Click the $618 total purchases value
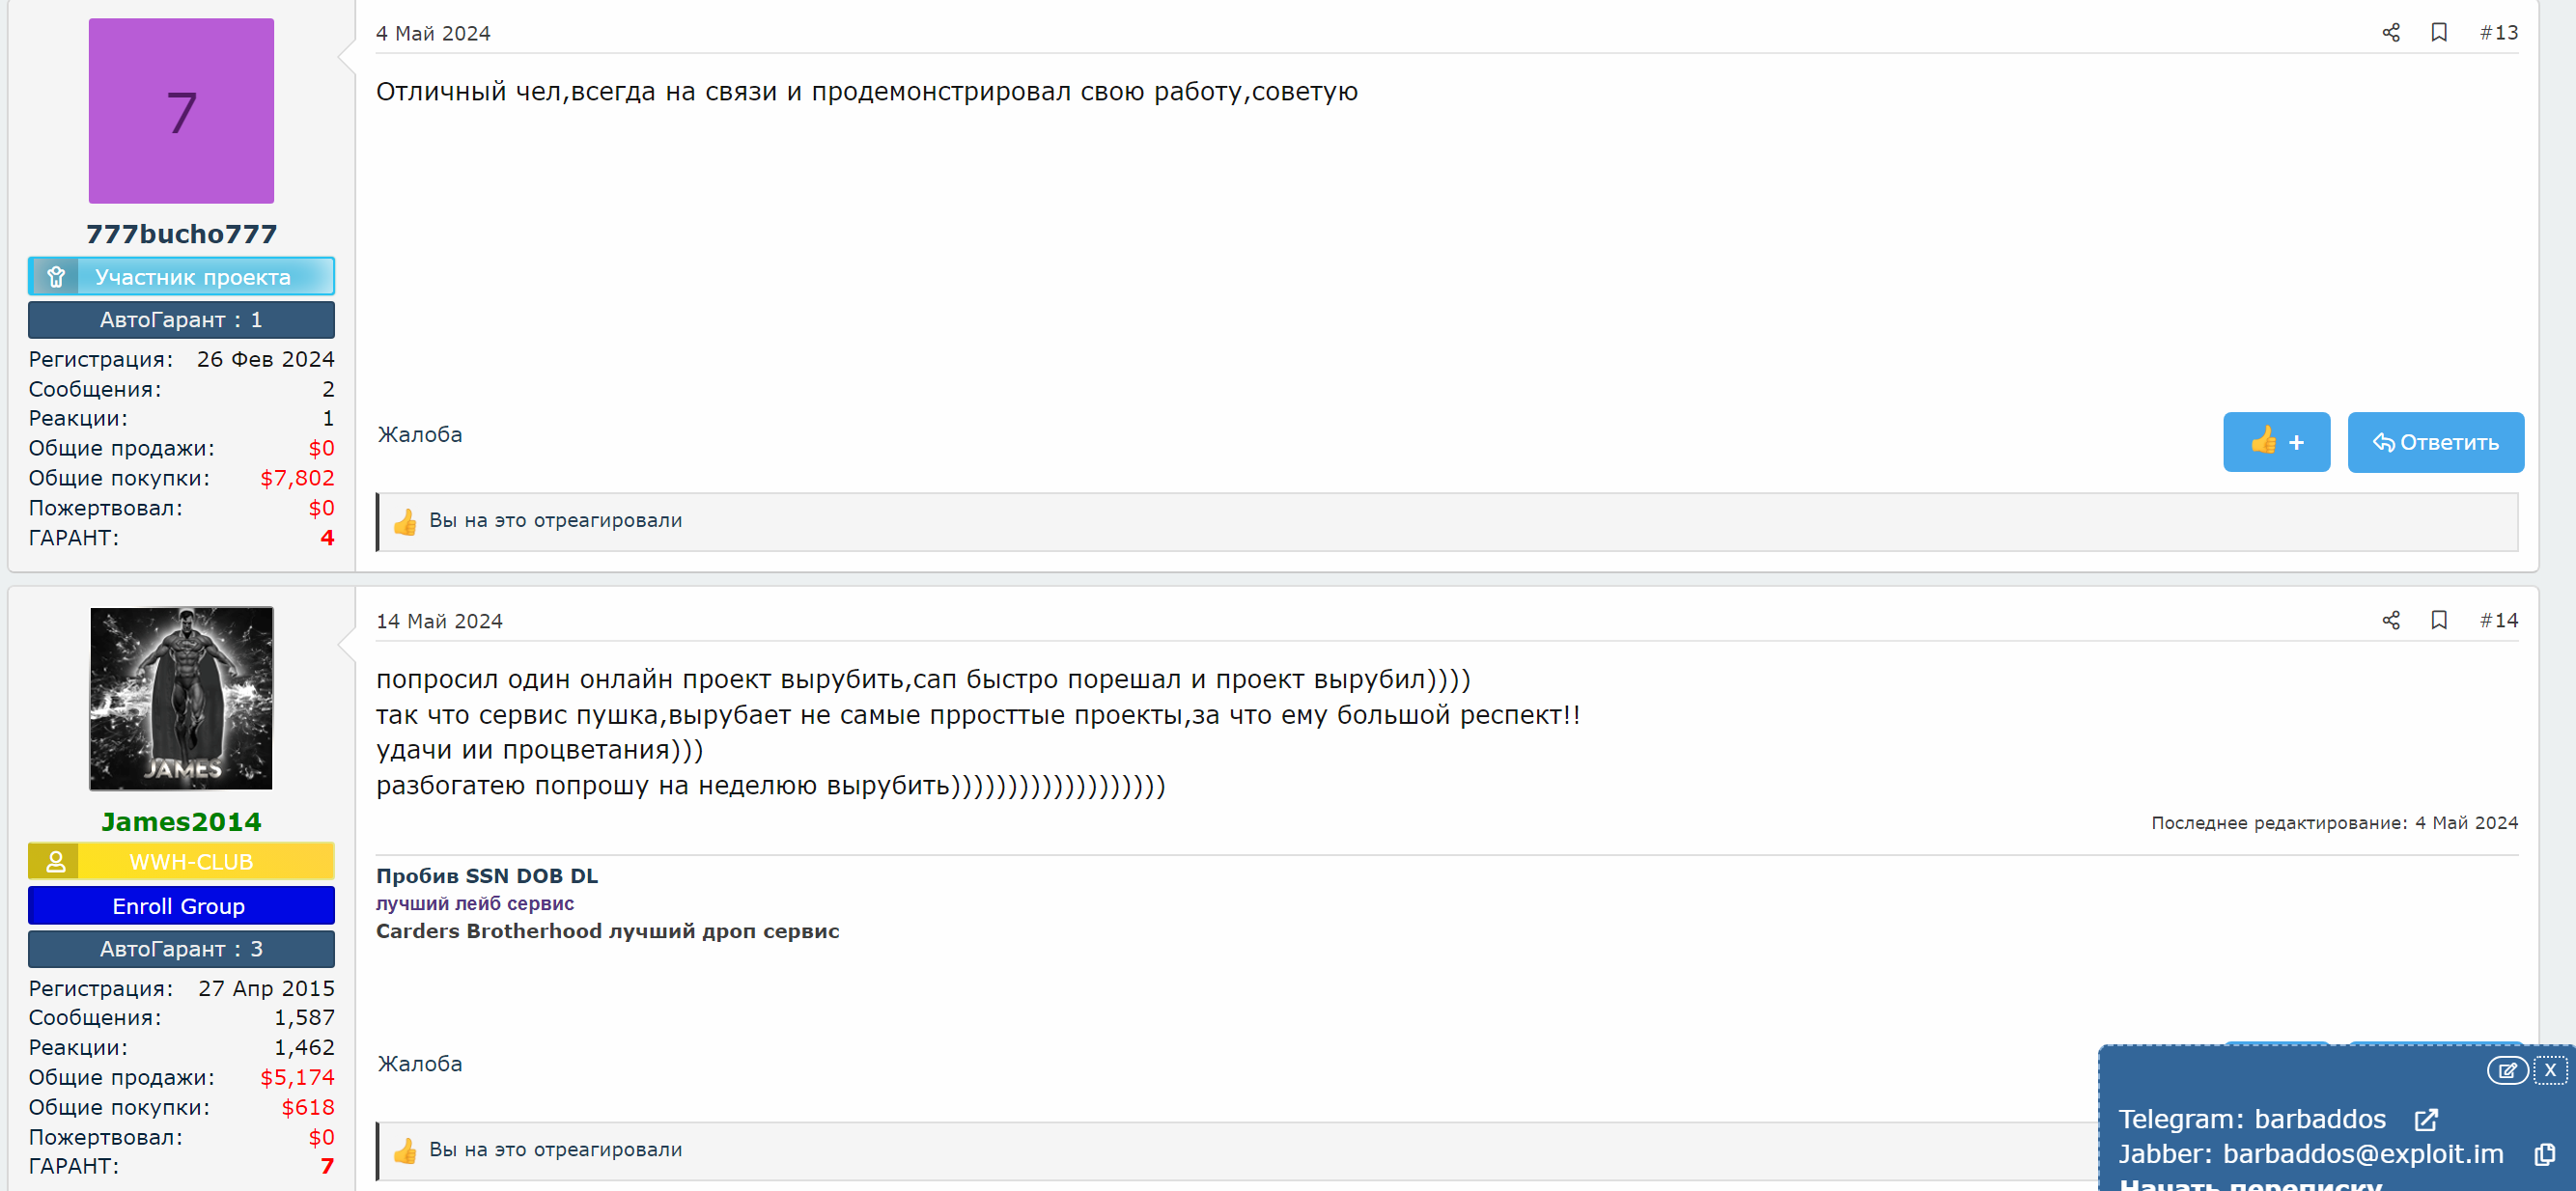The height and width of the screenshot is (1191, 2576). [308, 1107]
